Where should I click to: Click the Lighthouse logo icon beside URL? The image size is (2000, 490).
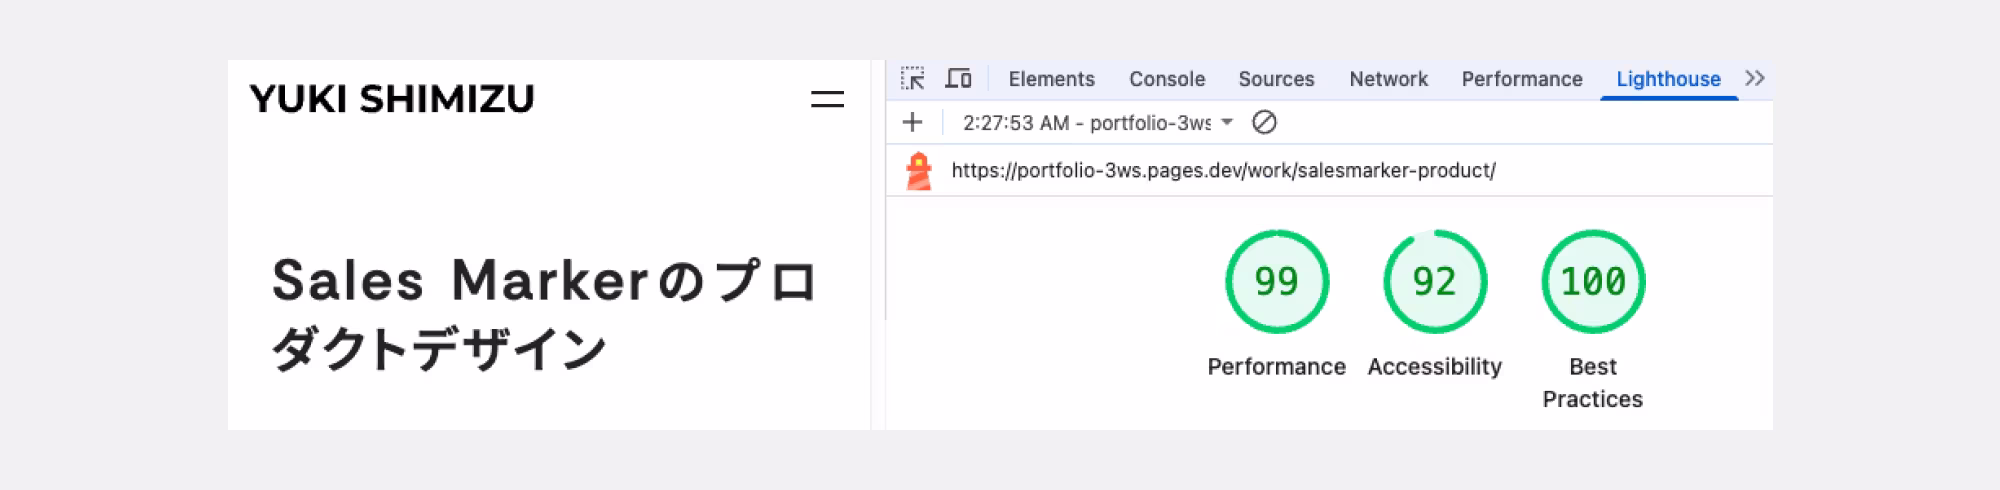click(x=918, y=171)
